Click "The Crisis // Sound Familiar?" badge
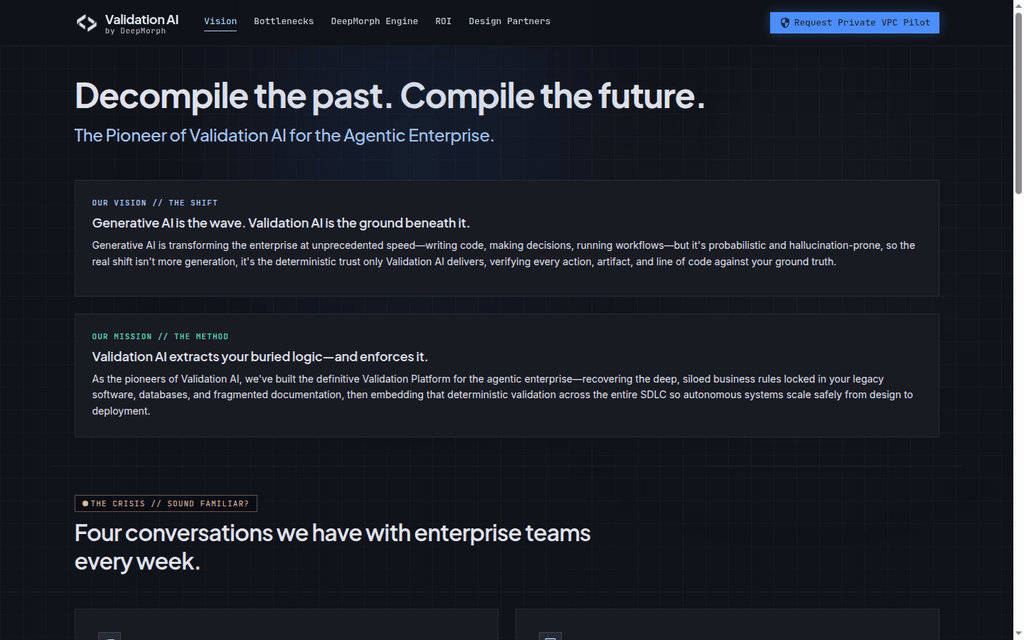The width and height of the screenshot is (1024, 640). click(x=166, y=504)
